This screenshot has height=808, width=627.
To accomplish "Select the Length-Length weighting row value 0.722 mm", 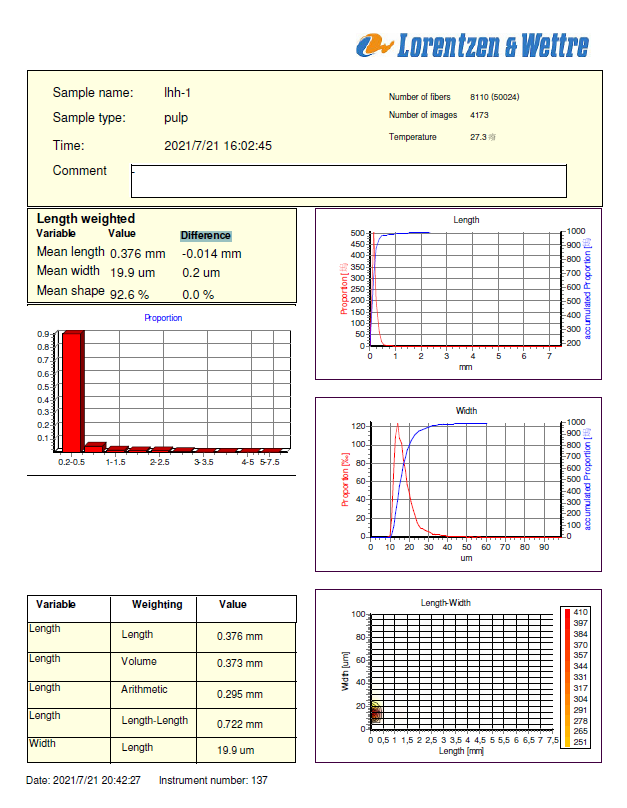I will pyautogui.click(x=240, y=724).
